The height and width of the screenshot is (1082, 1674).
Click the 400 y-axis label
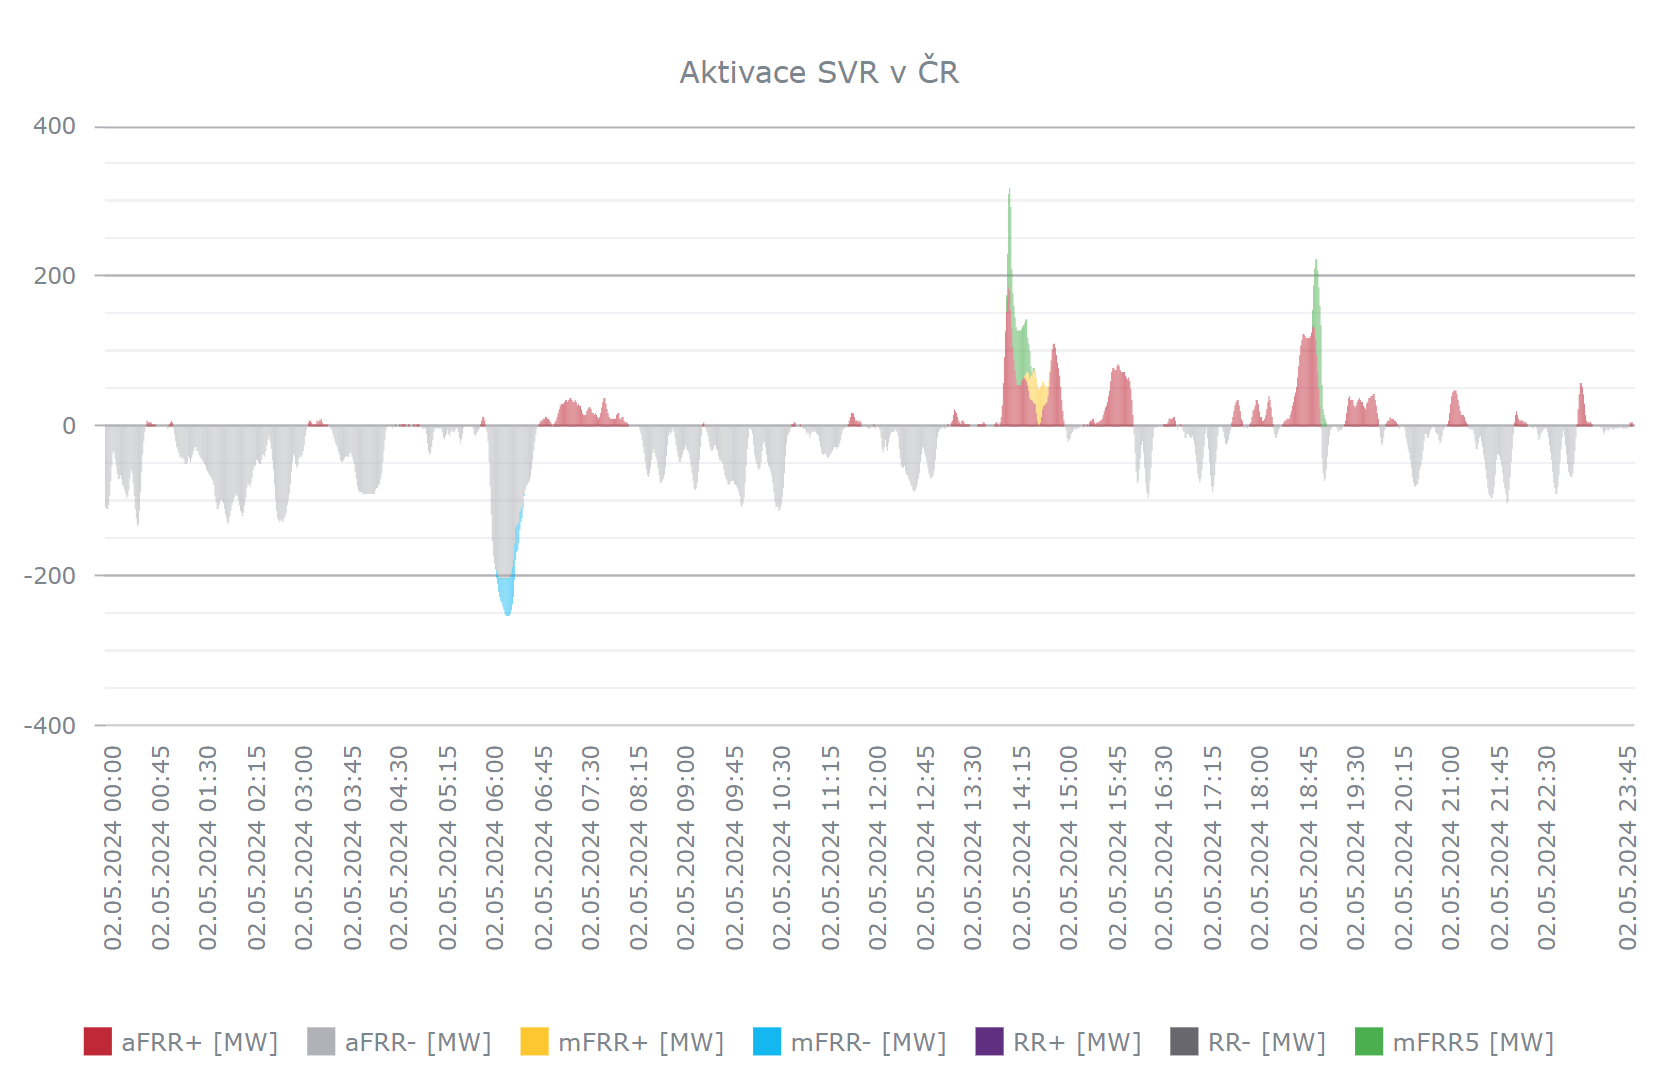point(54,126)
